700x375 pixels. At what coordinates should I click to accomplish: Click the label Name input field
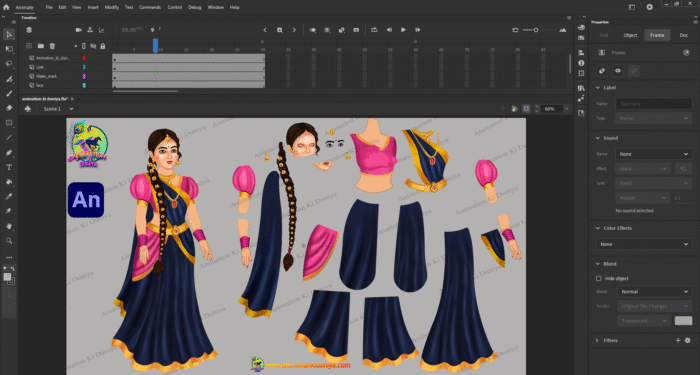(x=654, y=104)
